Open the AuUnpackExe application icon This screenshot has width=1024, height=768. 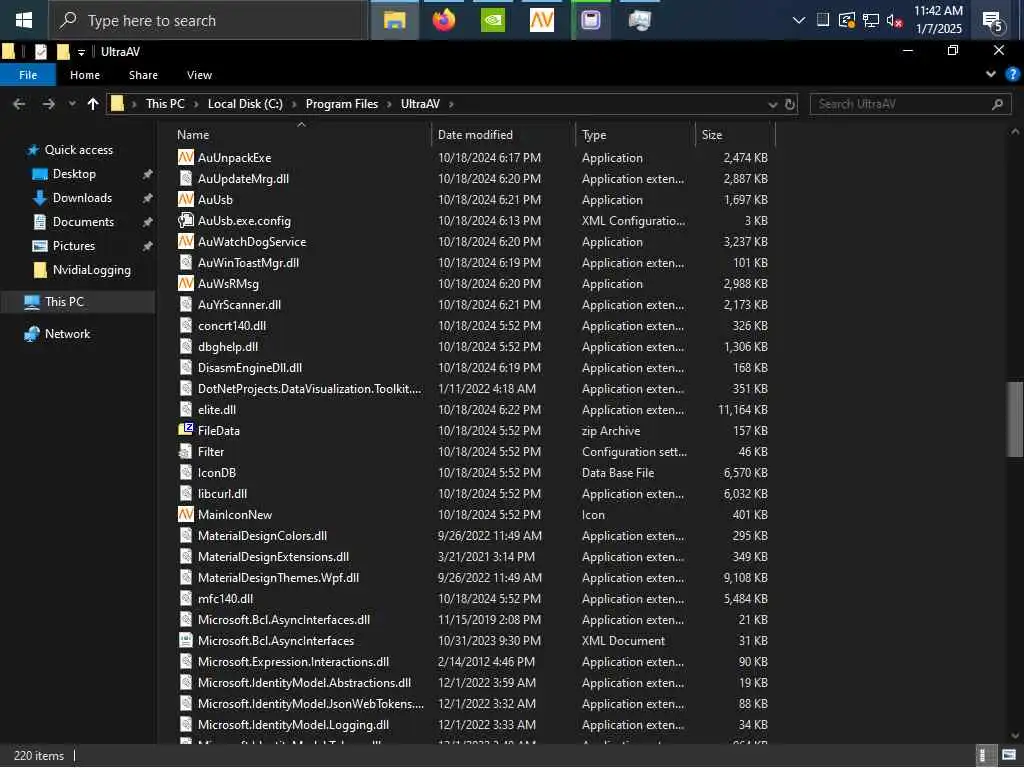(x=186, y=157)
